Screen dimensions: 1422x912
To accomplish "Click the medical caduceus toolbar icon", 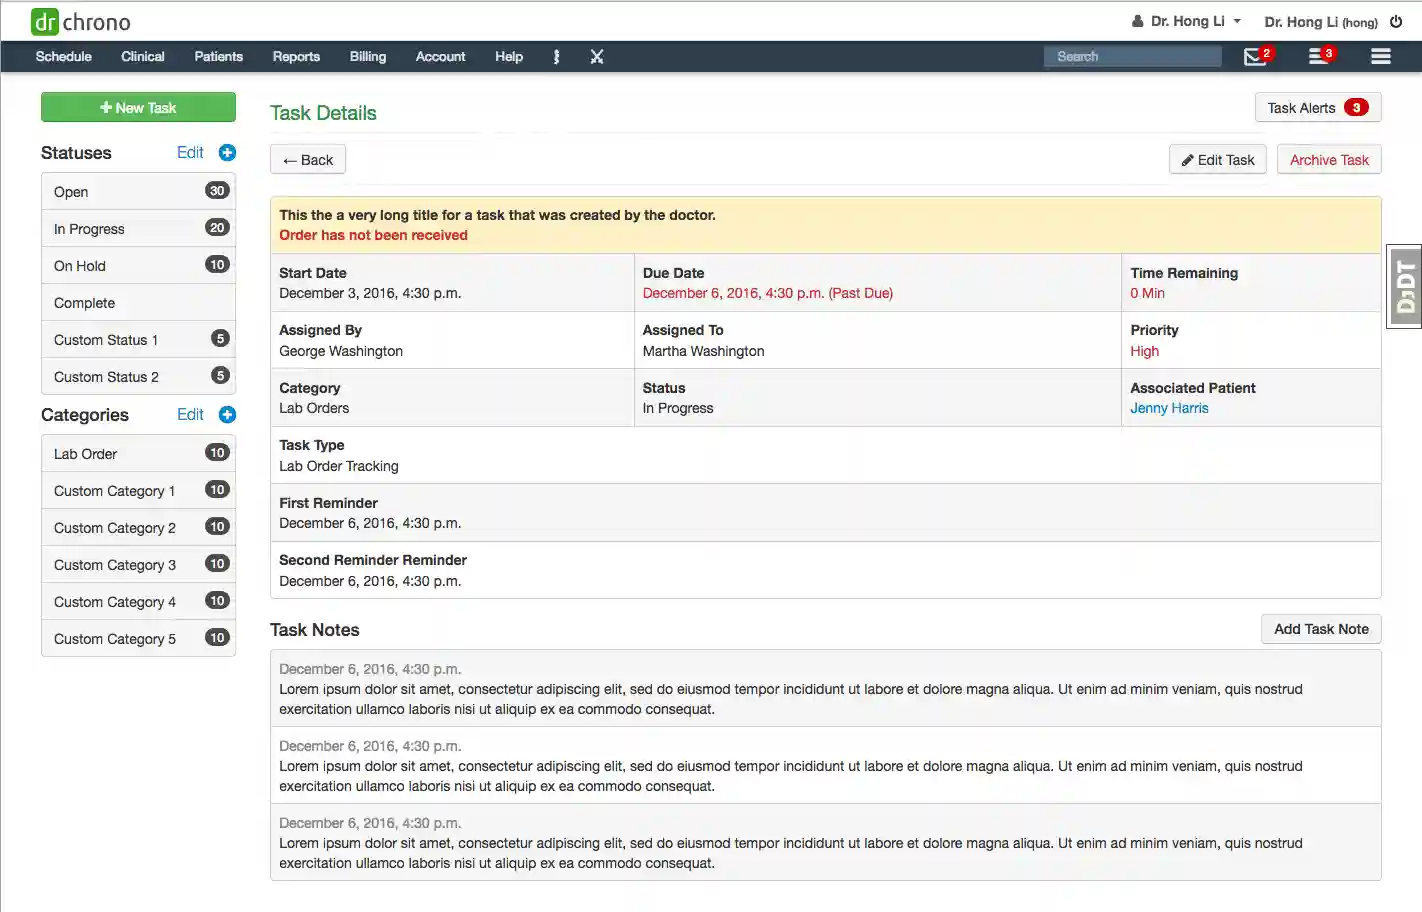I will point(556,56).
